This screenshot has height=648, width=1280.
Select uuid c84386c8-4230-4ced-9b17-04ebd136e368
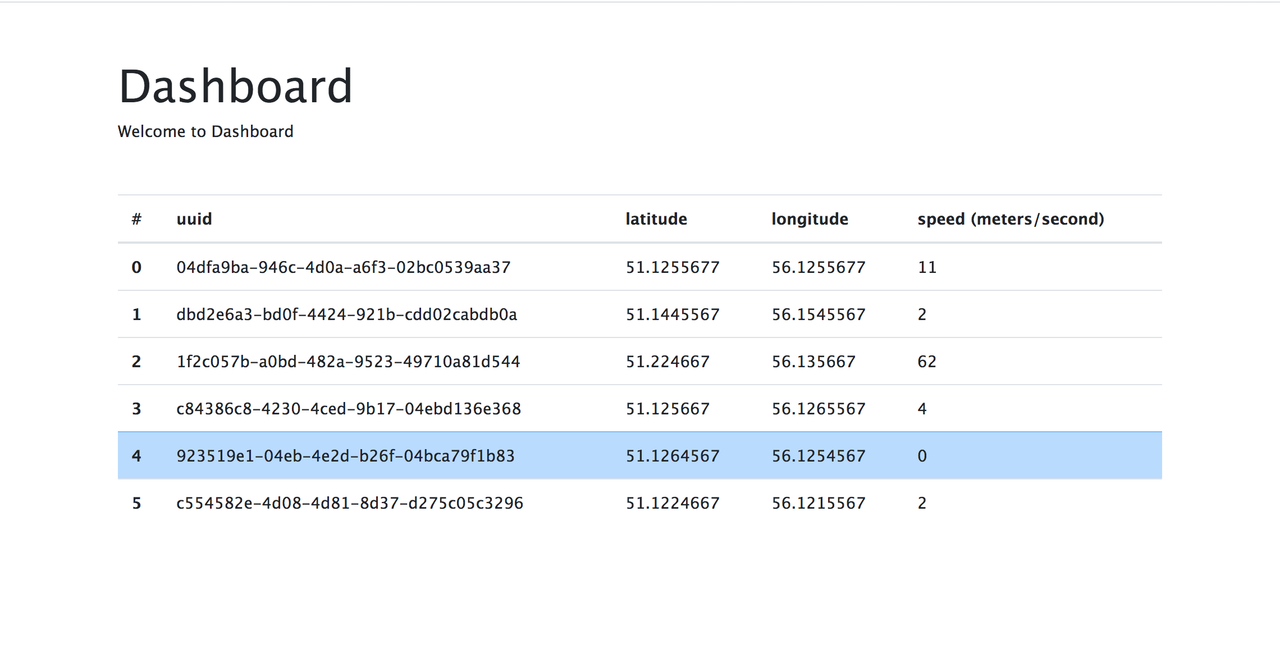point(349,408)
